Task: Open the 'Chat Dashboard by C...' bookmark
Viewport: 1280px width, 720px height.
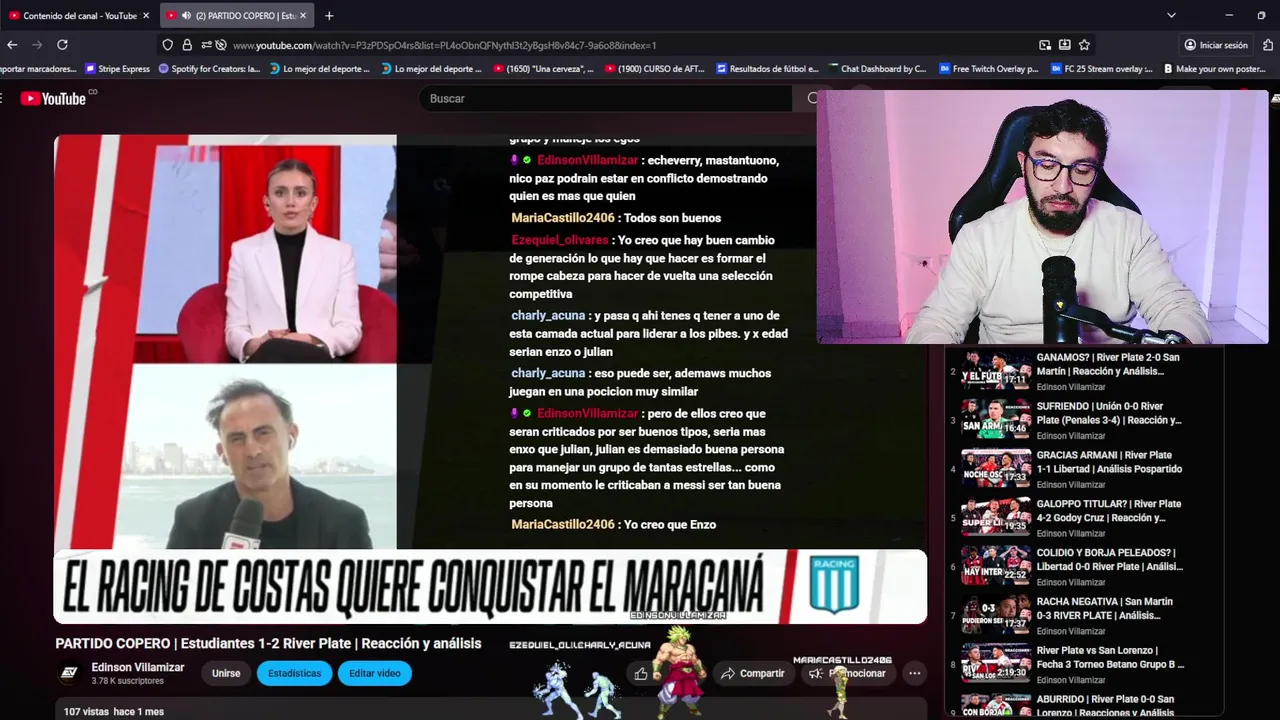Action: [876, 69]
